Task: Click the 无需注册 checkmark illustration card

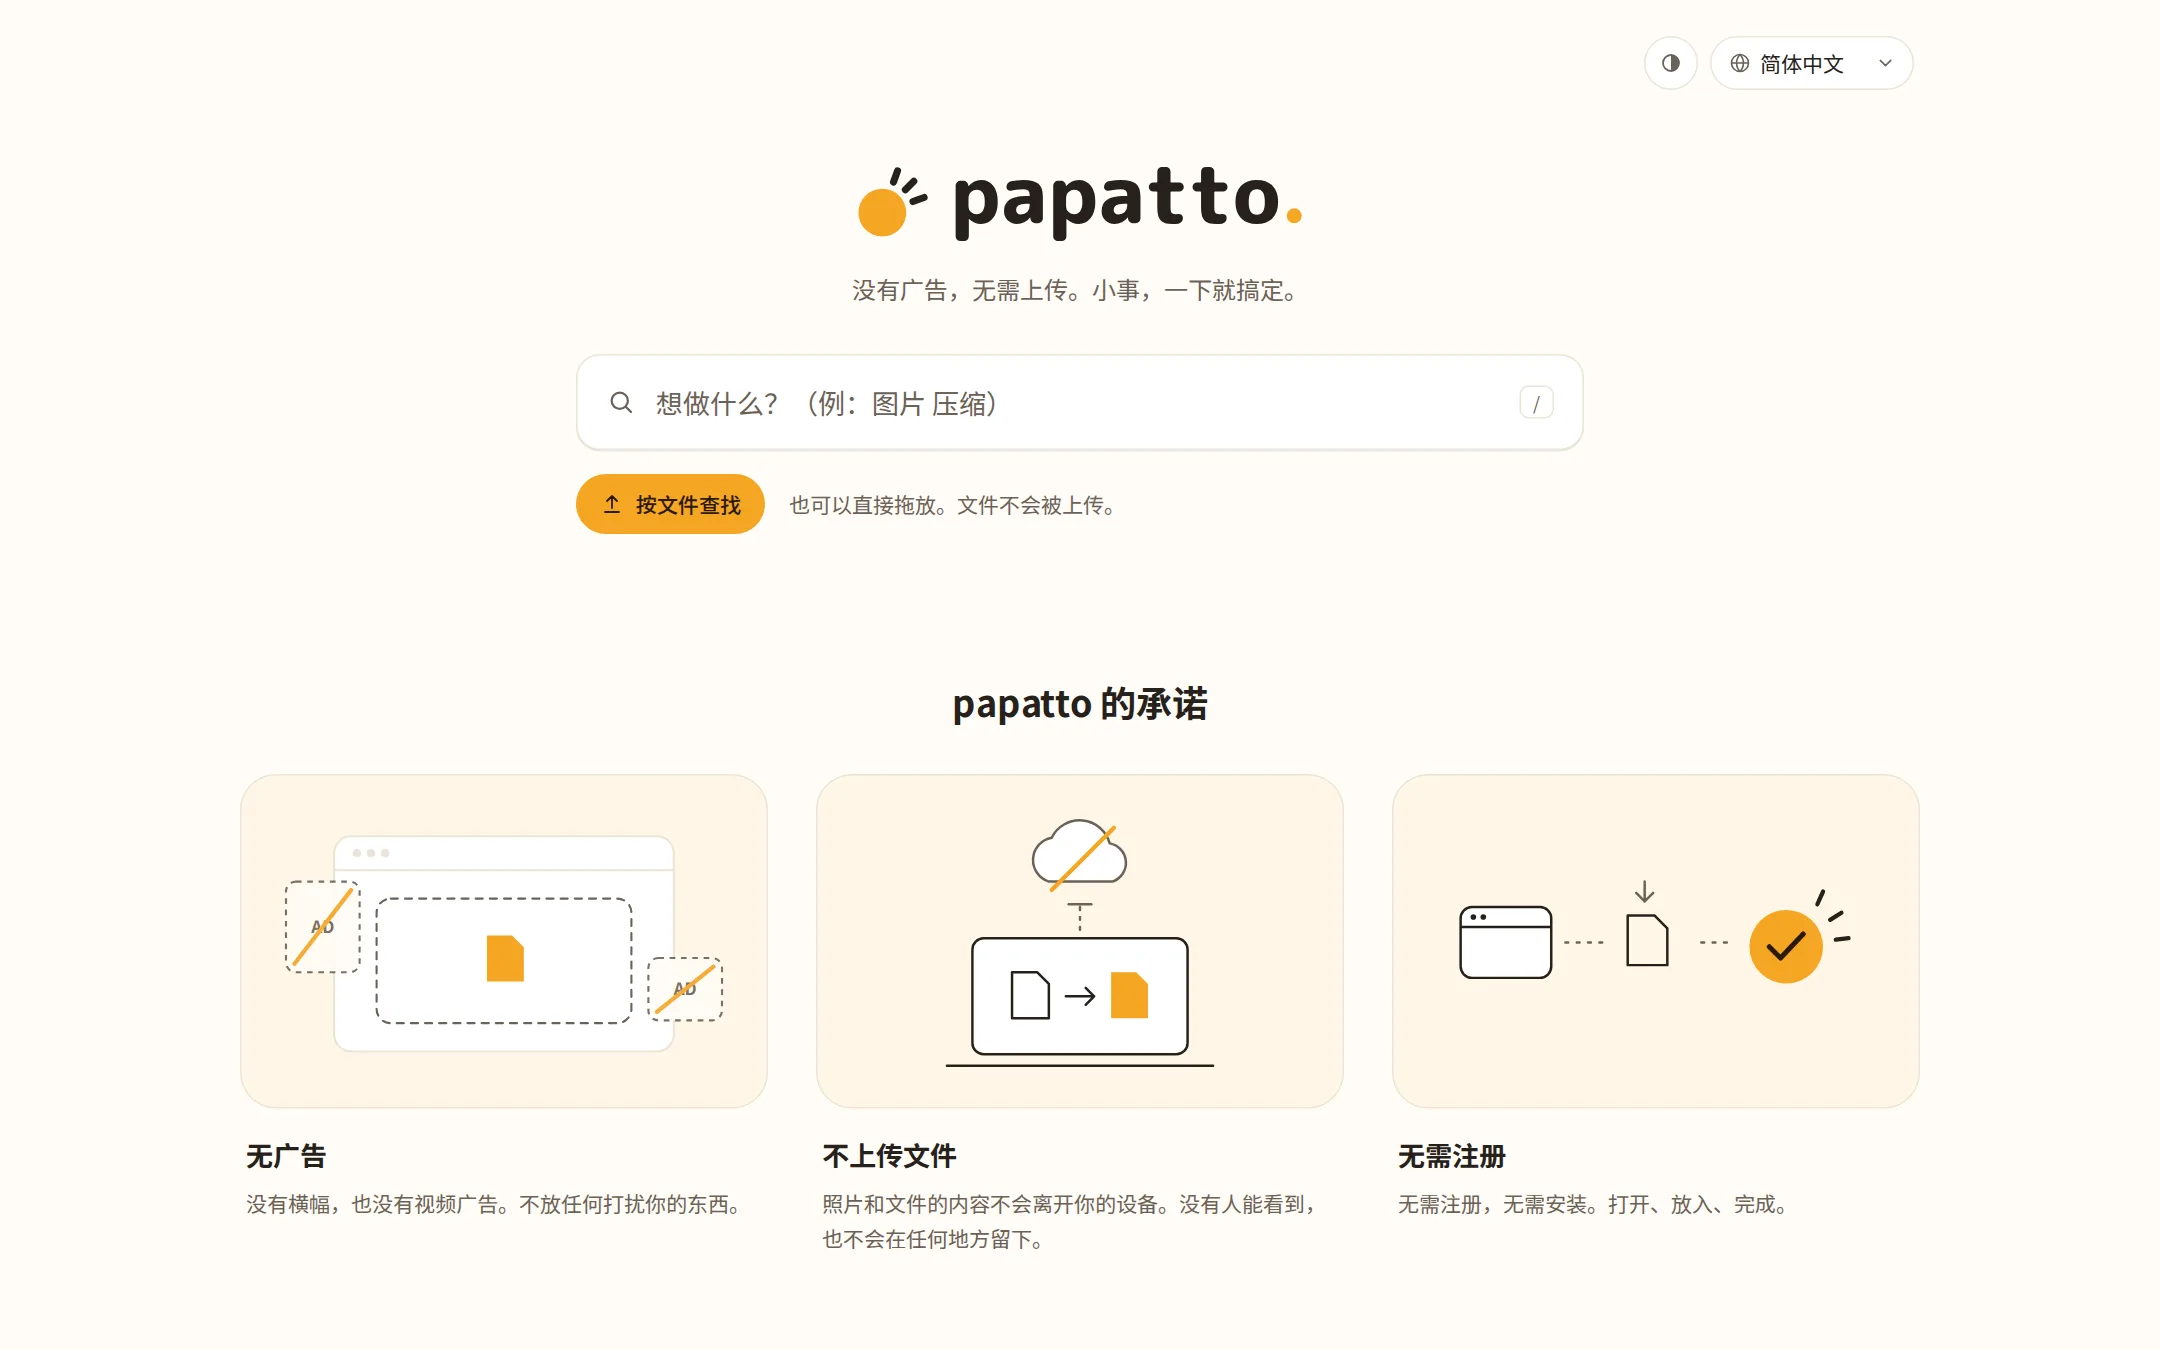Action: coord(1656,941)
